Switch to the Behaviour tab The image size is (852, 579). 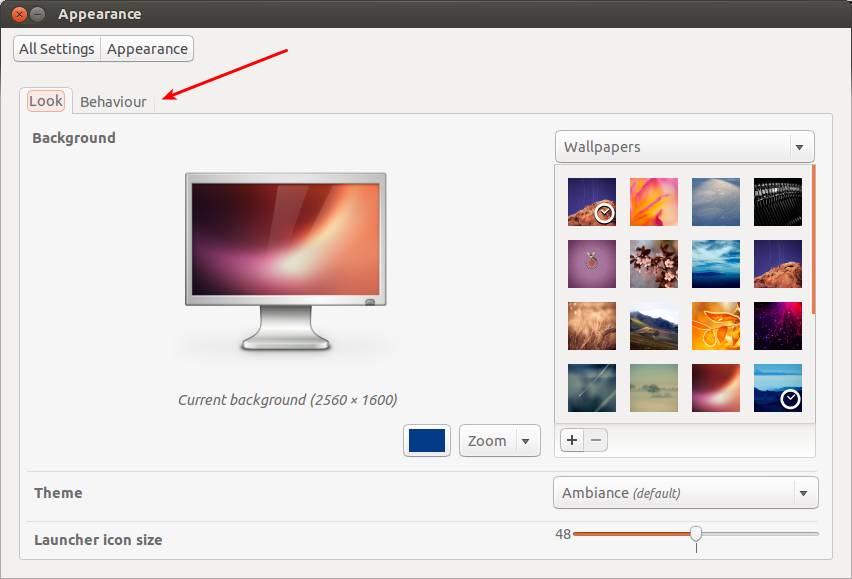pyautogui.click(x=113, y=102)
